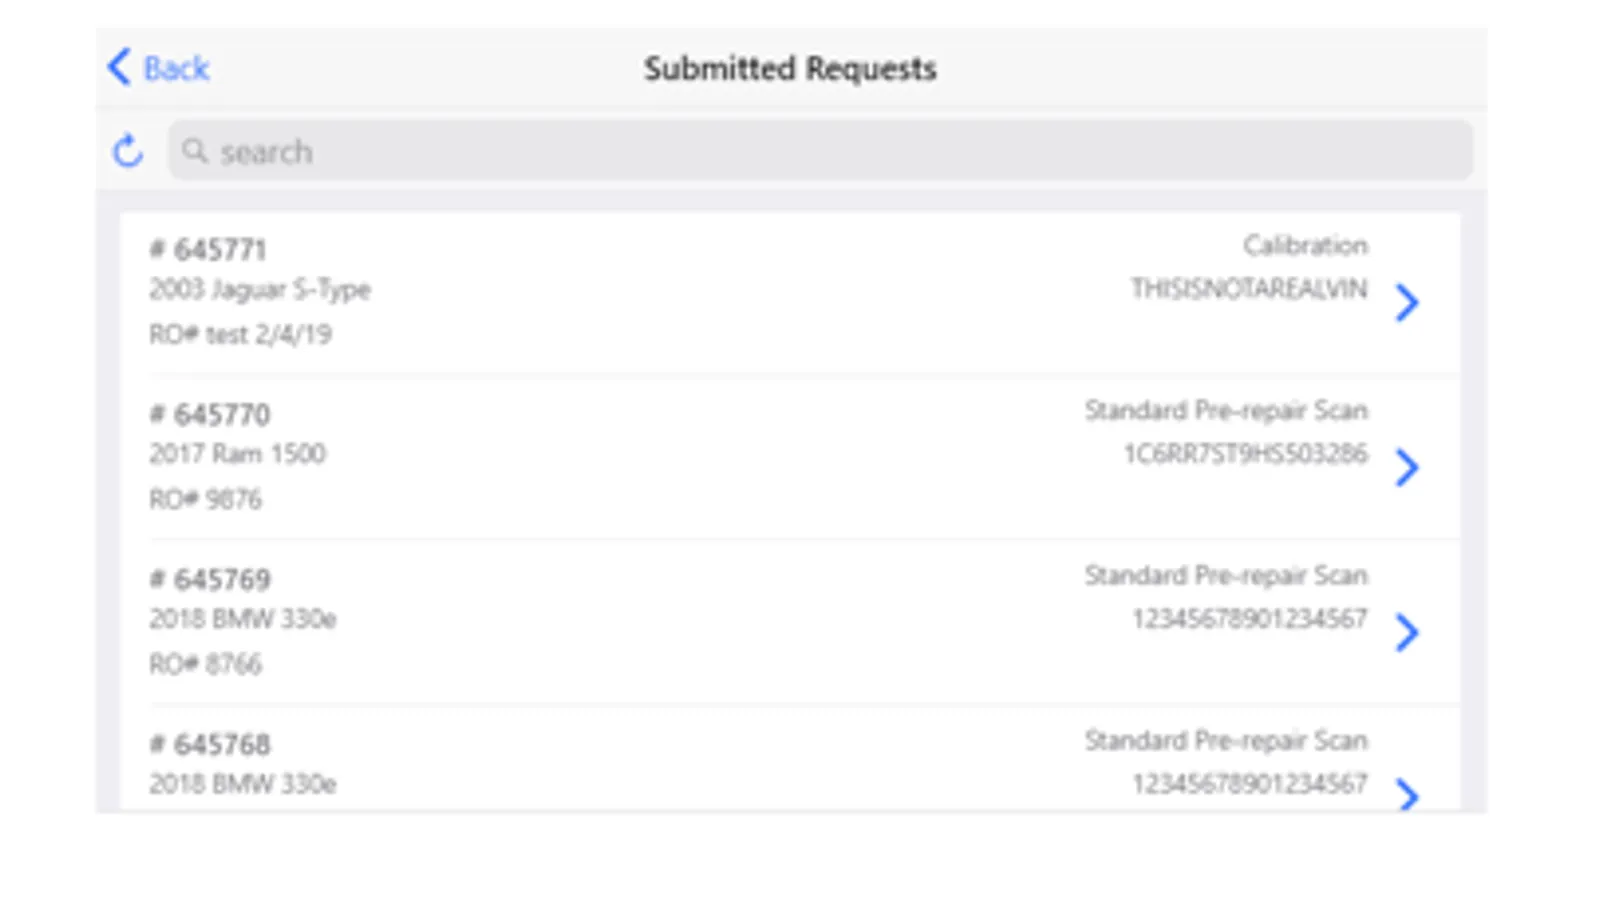Open request 645768 via its chevron
The width and height of the screenshot is (1599, 900).
coord(1407,794)
